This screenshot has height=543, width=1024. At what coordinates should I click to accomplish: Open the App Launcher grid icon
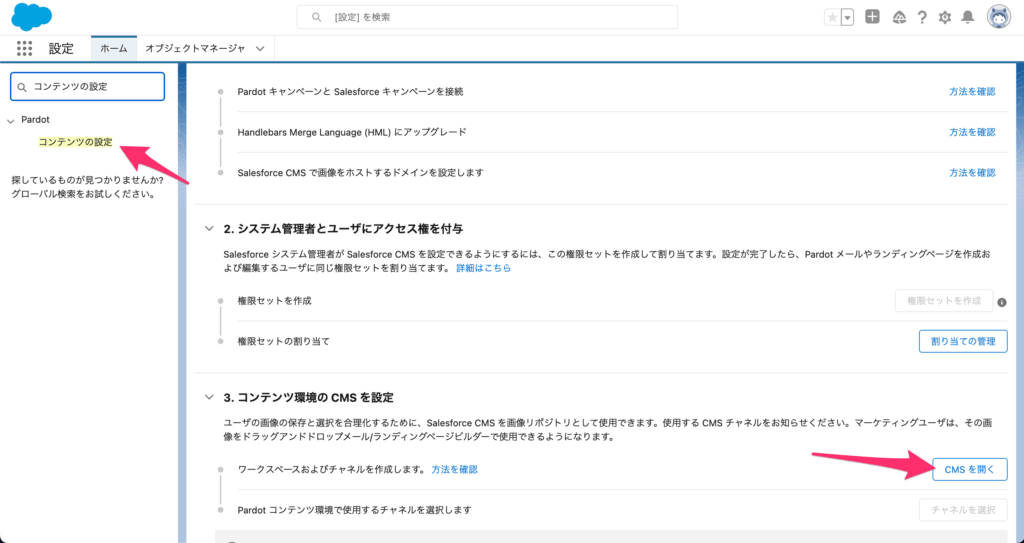coord(24,48)
